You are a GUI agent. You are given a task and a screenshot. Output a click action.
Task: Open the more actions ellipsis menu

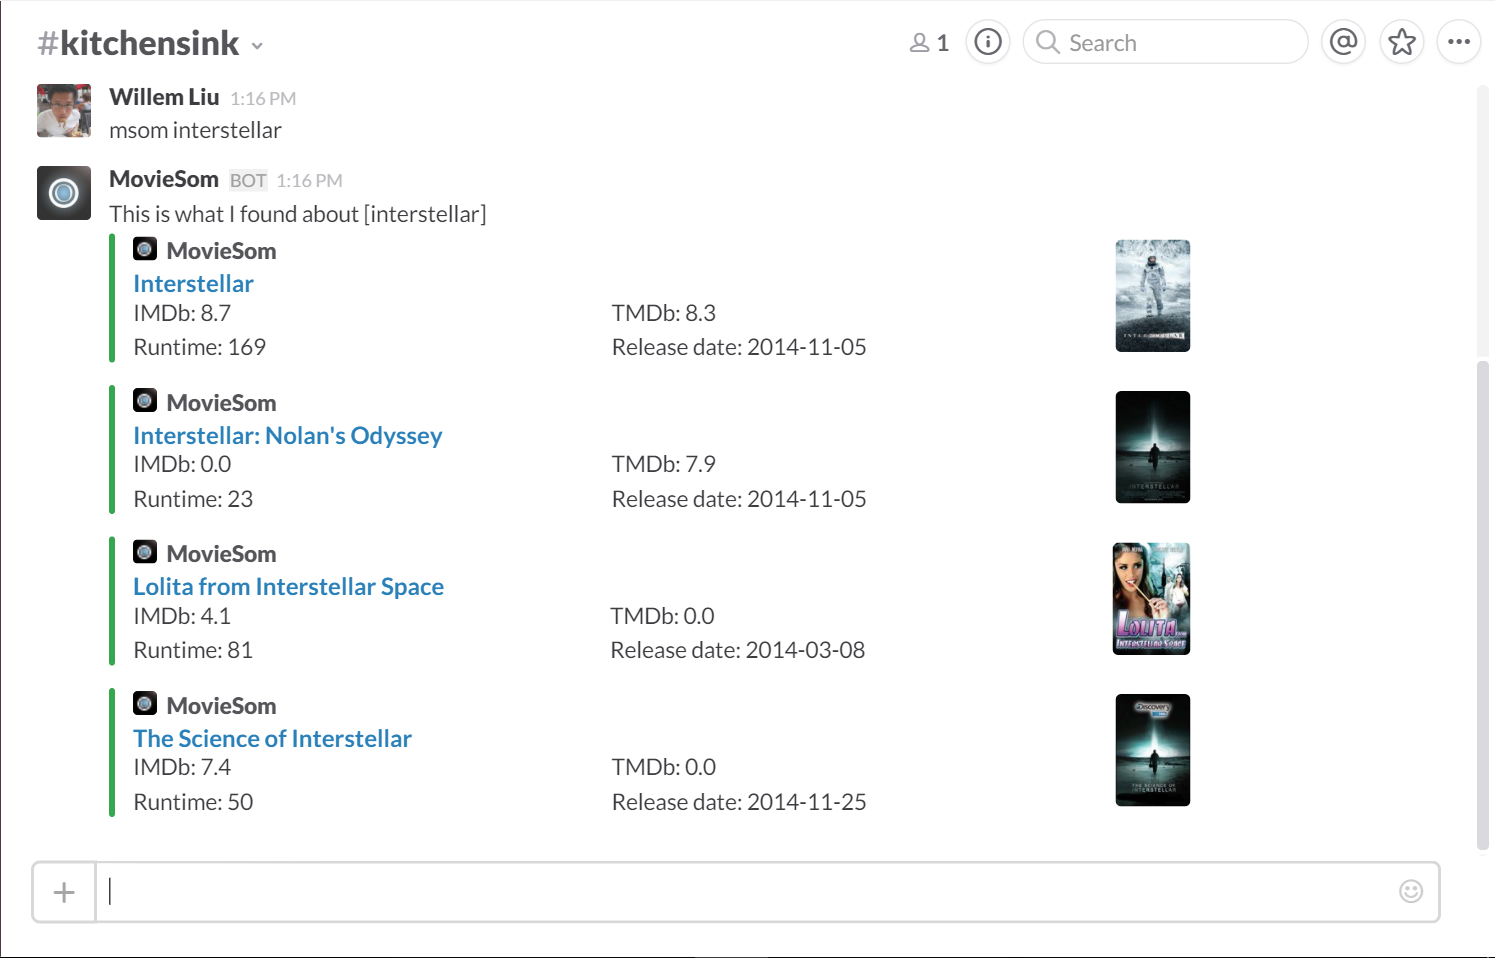1458,42
